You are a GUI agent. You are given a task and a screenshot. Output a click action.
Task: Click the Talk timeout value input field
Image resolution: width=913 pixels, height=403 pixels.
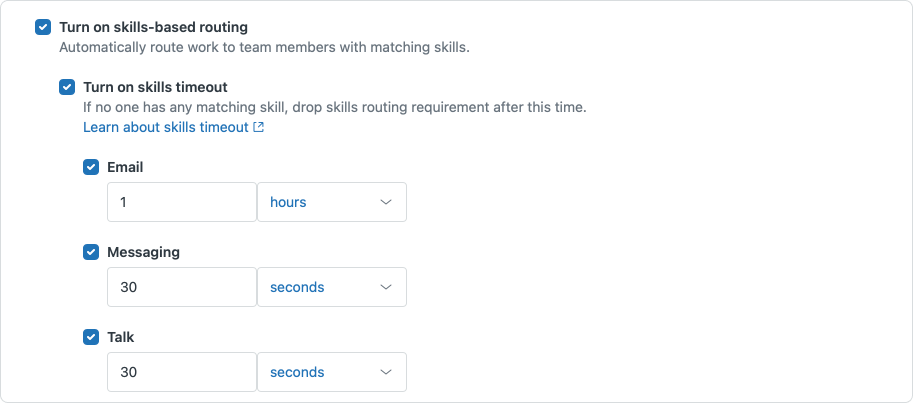(181, 372)
